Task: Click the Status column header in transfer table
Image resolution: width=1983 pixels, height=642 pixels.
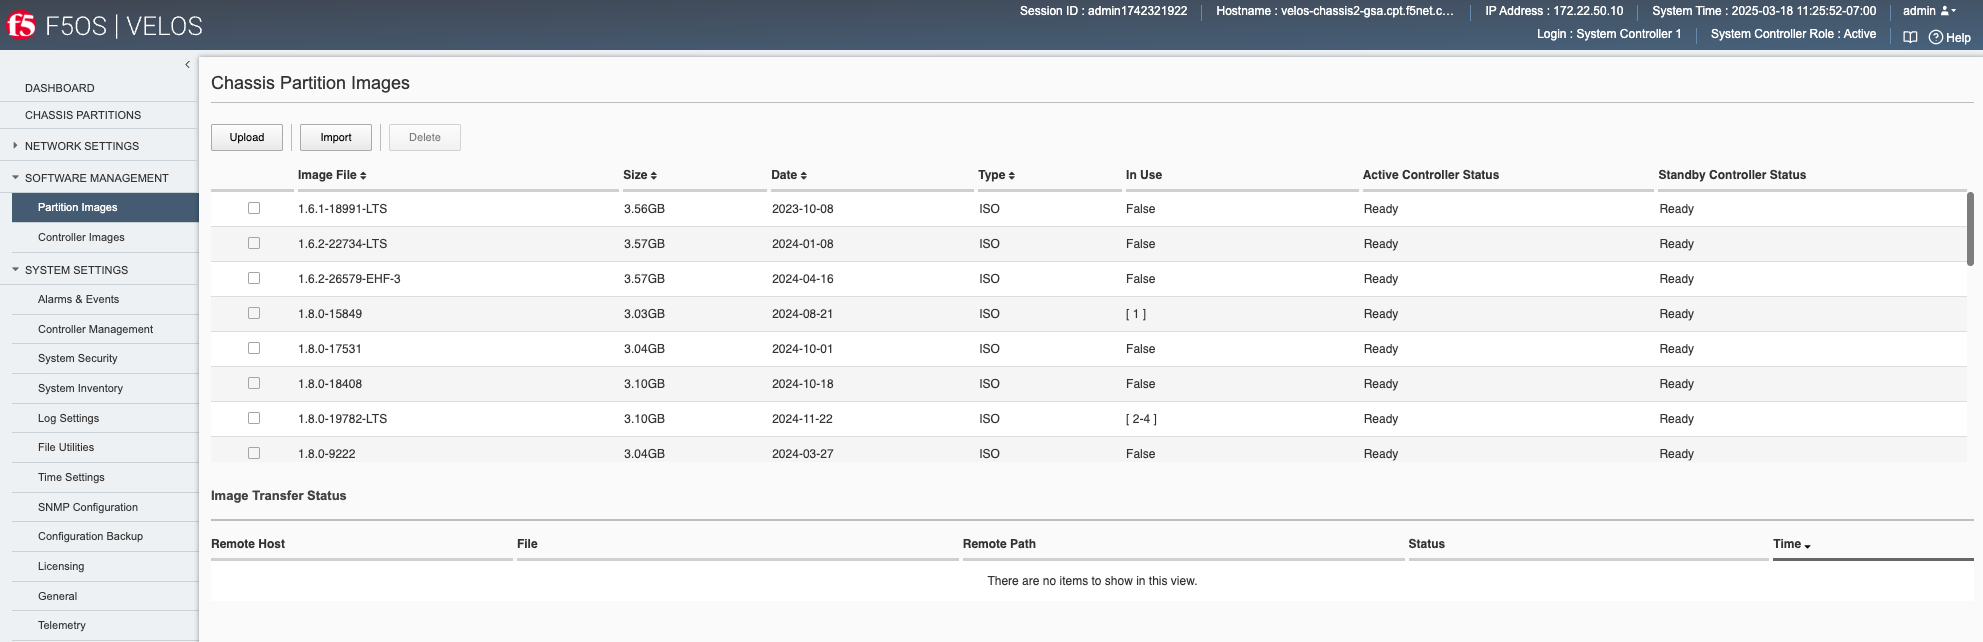Action: pyautogui.click(x=1426, y=544)
